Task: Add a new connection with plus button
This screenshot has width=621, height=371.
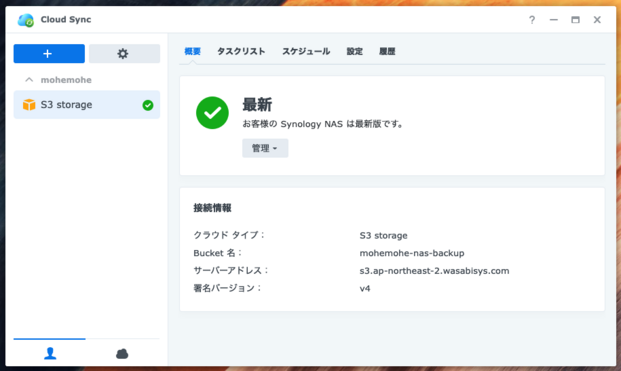Action: pos(49,53)
